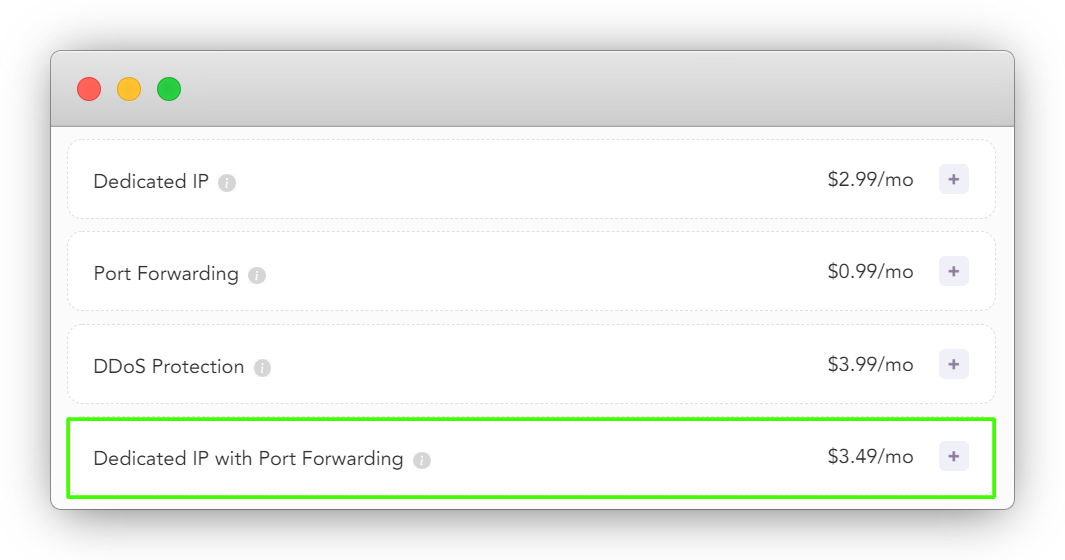The width and height of the screenshot is (1065, 560).
Task: Show info for DDoS Protection
Action: 262,368
